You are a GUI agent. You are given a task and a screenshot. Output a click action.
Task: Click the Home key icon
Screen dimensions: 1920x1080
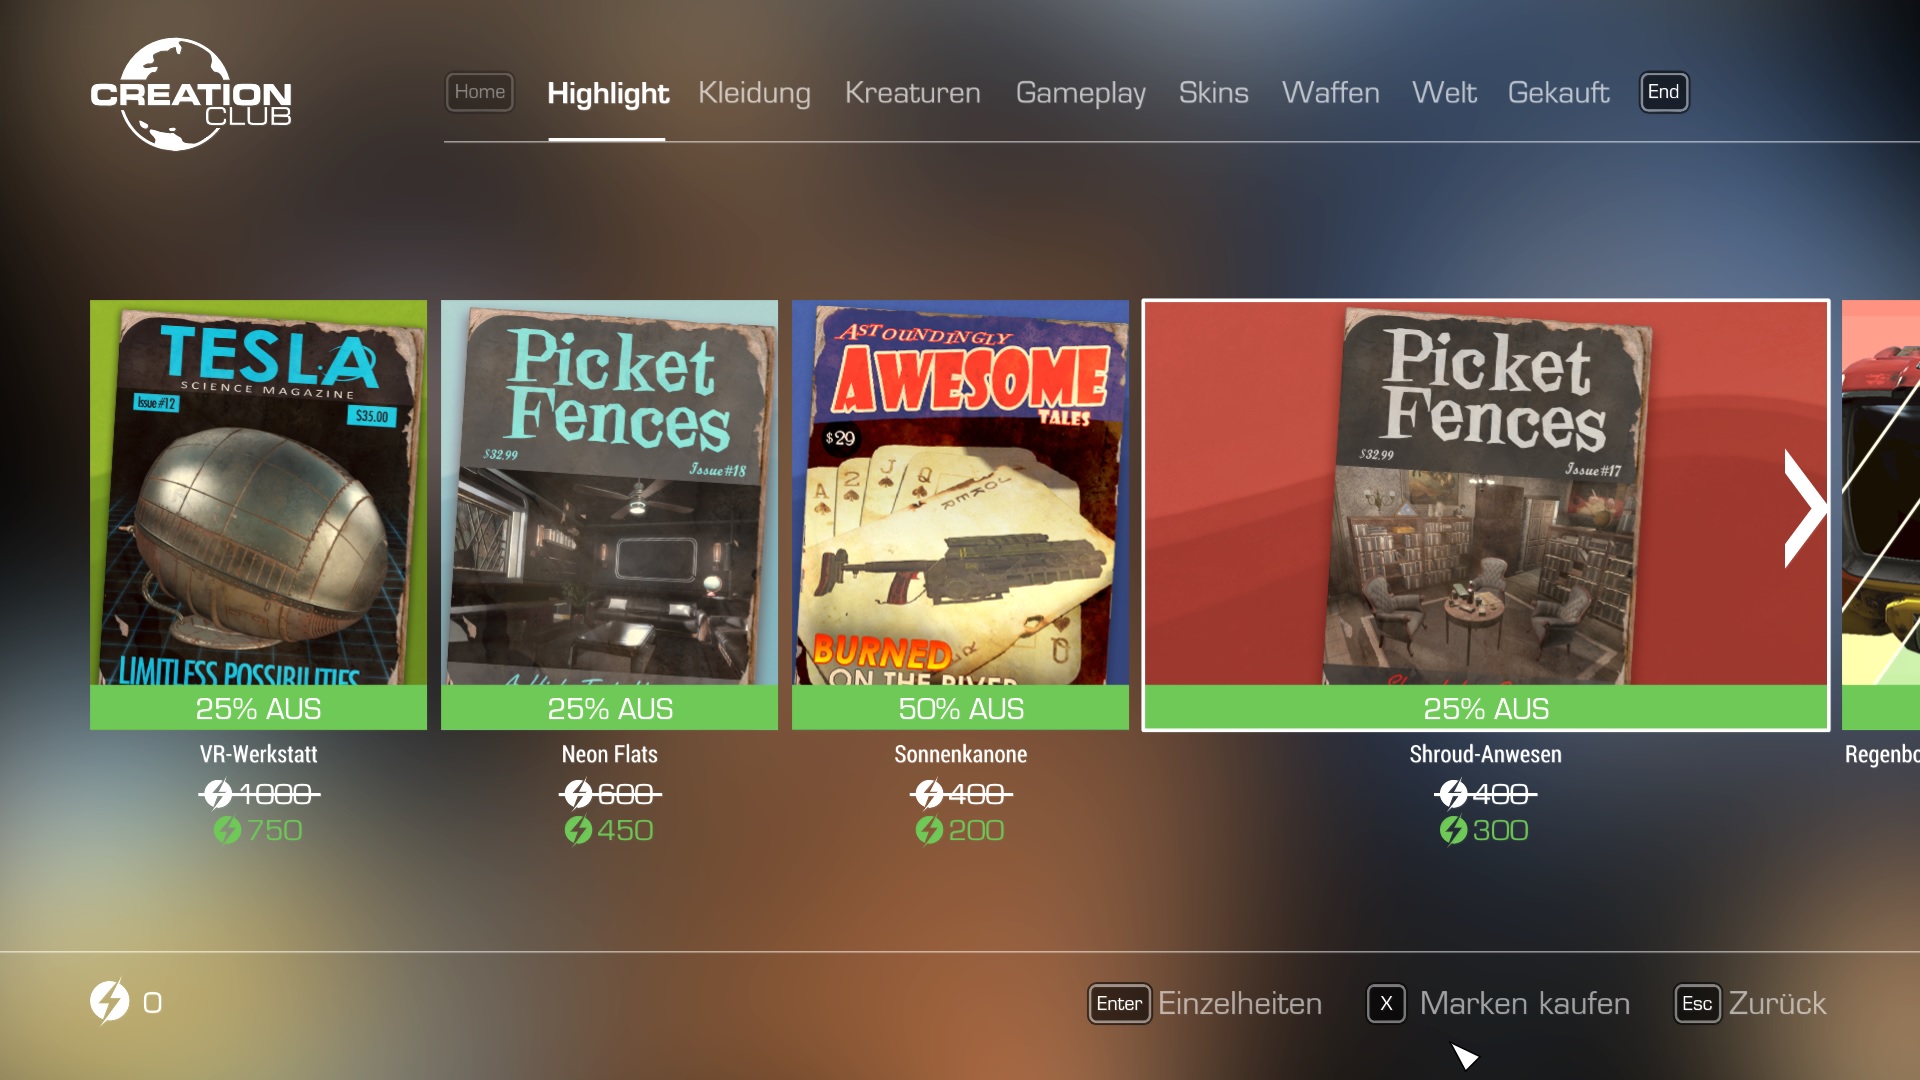(x=480, y=92)
